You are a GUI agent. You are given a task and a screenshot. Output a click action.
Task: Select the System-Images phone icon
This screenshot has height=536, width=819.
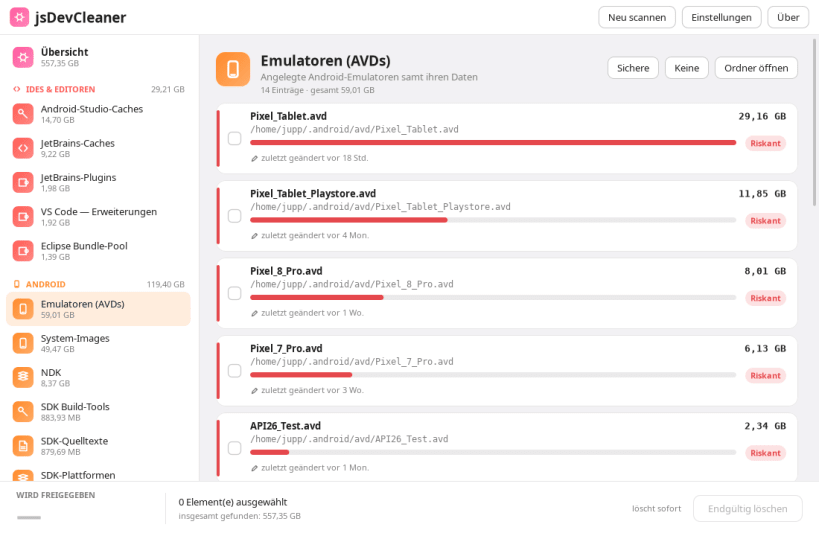pos(23,343)
